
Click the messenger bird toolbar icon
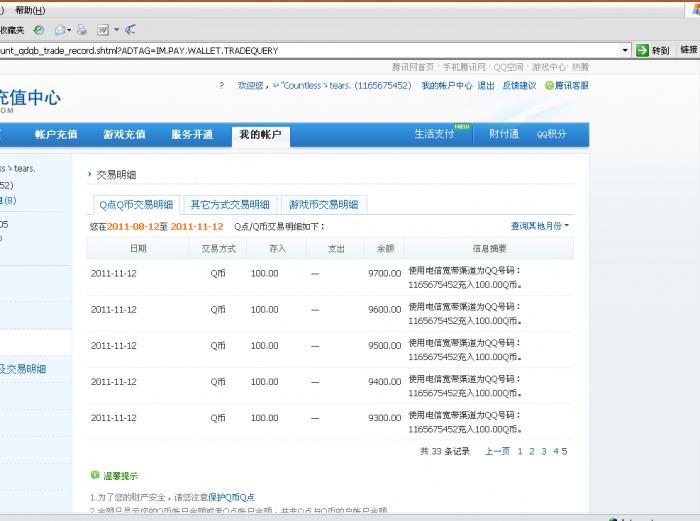pyautogui.click(x=130, y=30)
